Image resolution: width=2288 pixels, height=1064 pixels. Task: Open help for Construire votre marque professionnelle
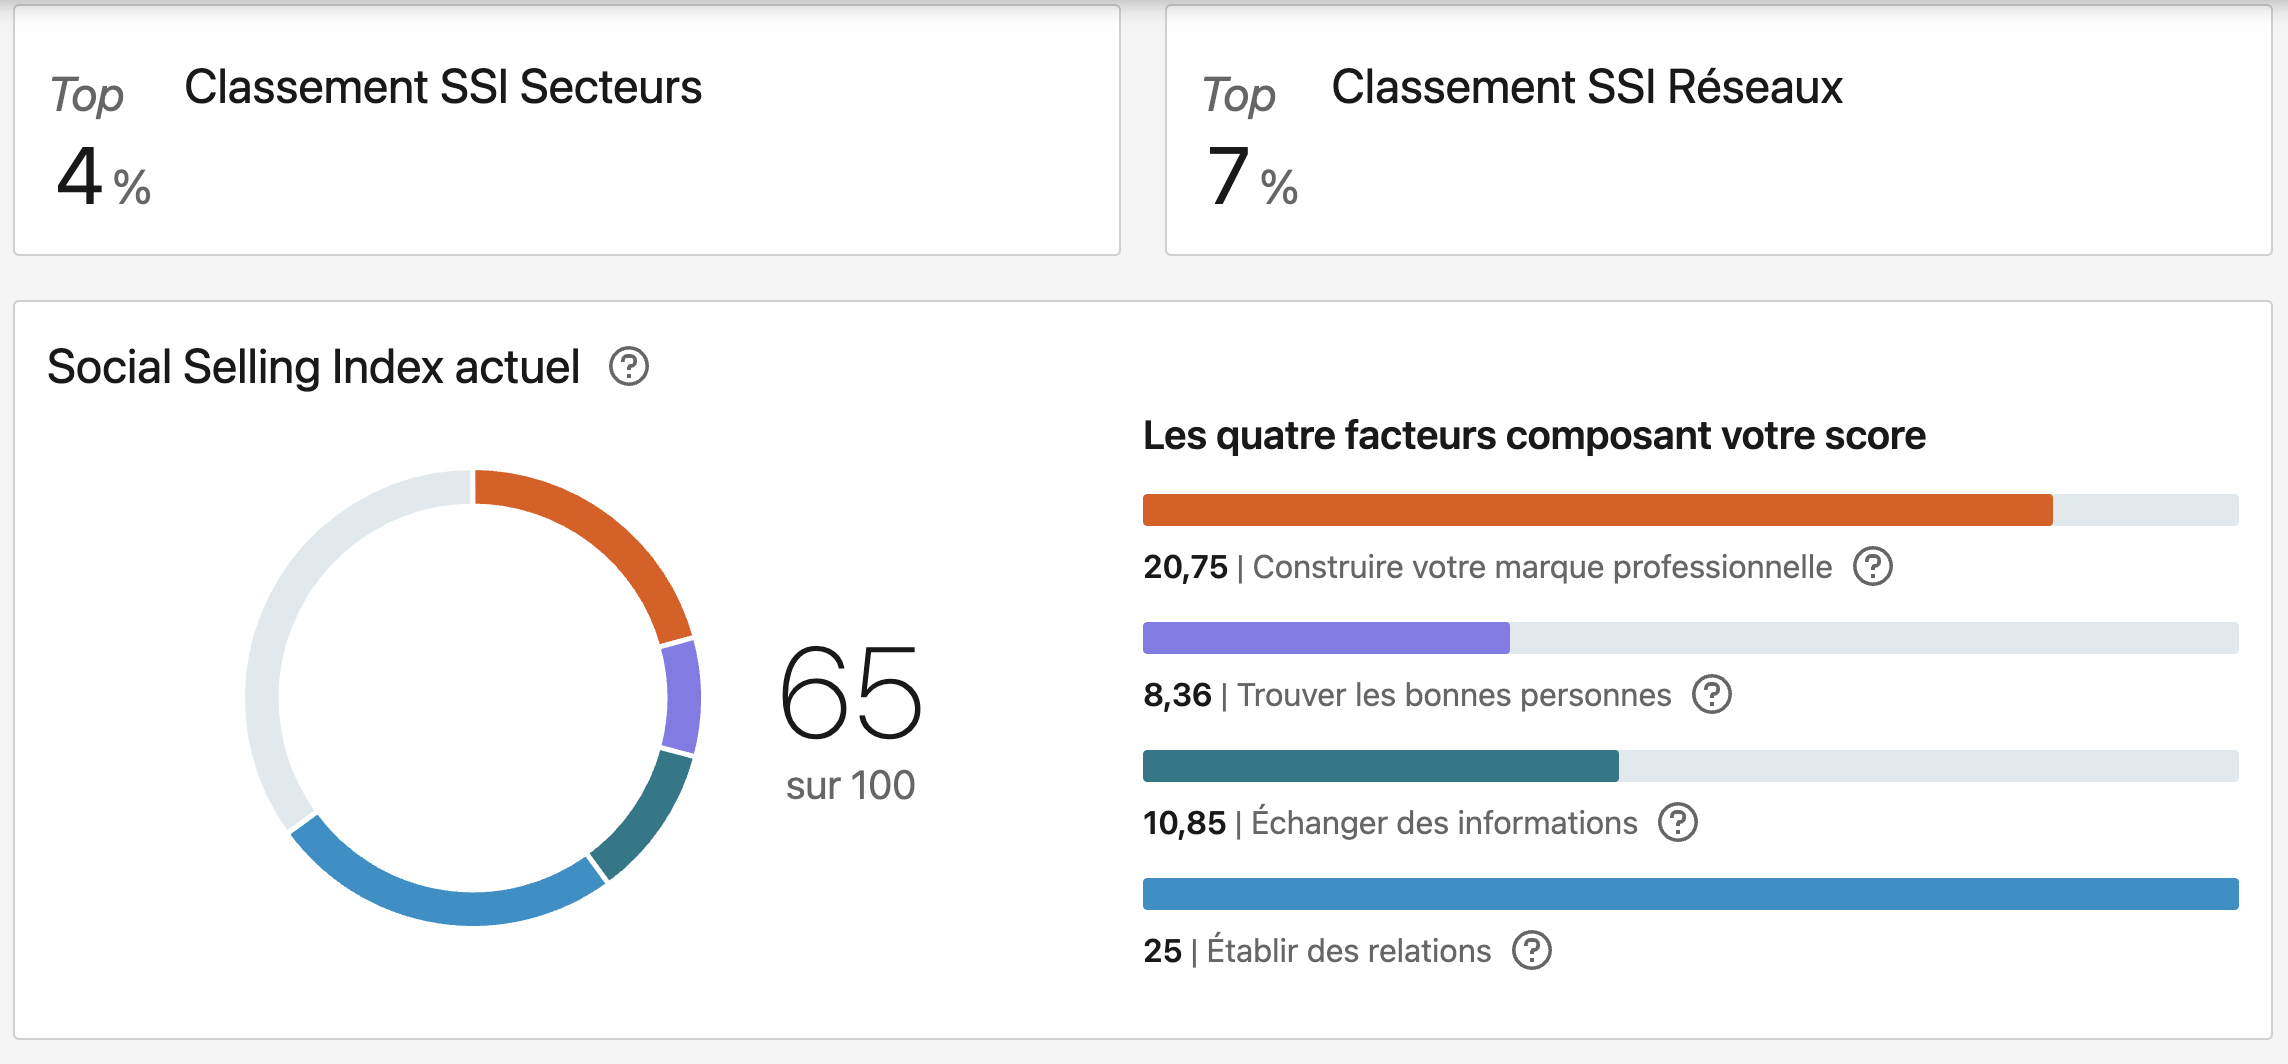tap(1872, 567)
